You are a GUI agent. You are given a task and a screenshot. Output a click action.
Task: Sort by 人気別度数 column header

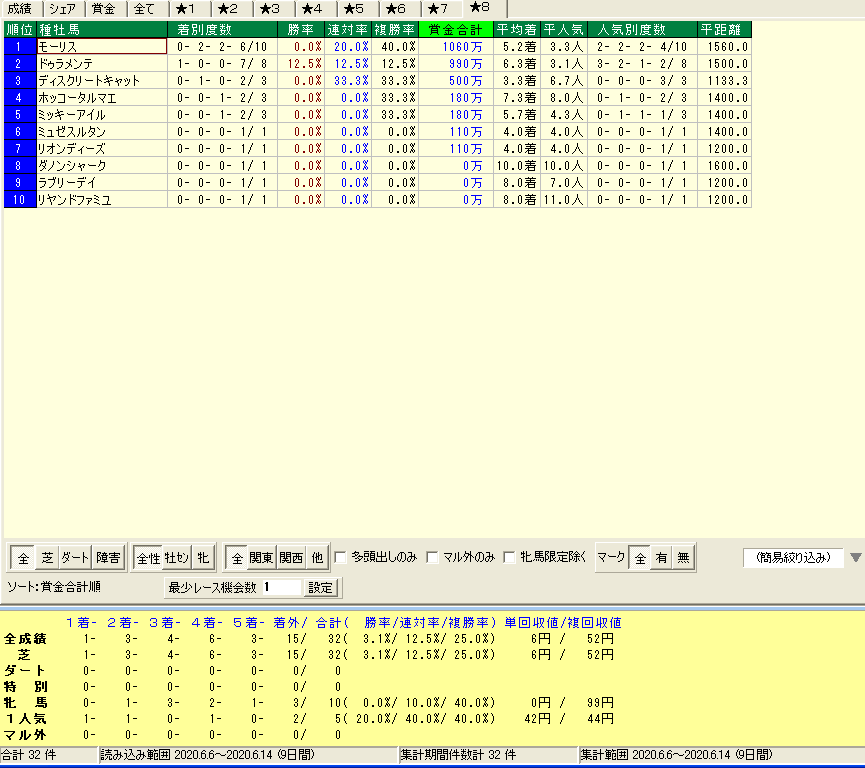[x=643, y=29]
